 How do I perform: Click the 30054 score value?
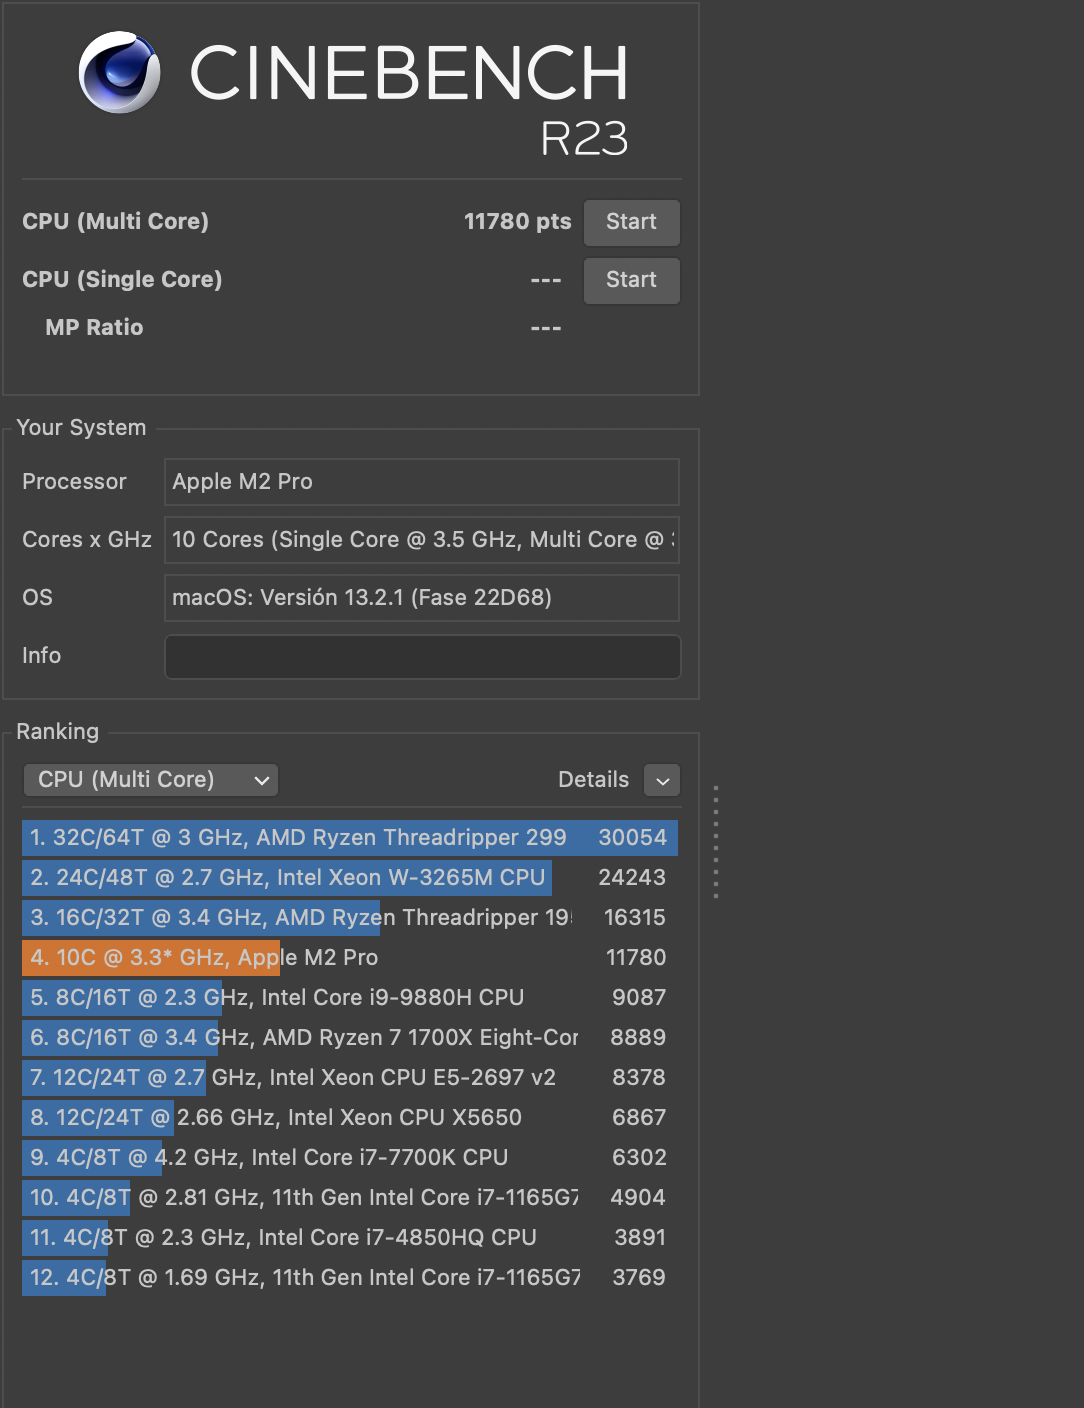tap(632, 838)
